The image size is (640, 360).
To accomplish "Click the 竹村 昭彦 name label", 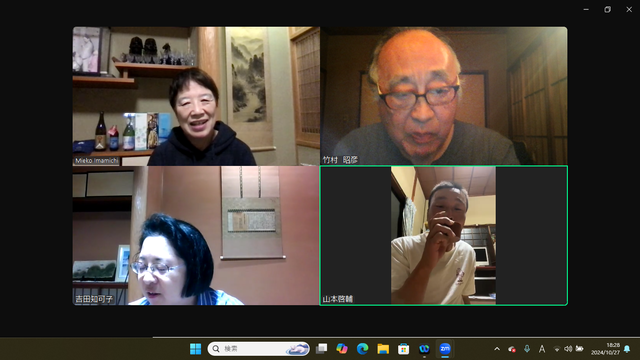I will point(340,160).
